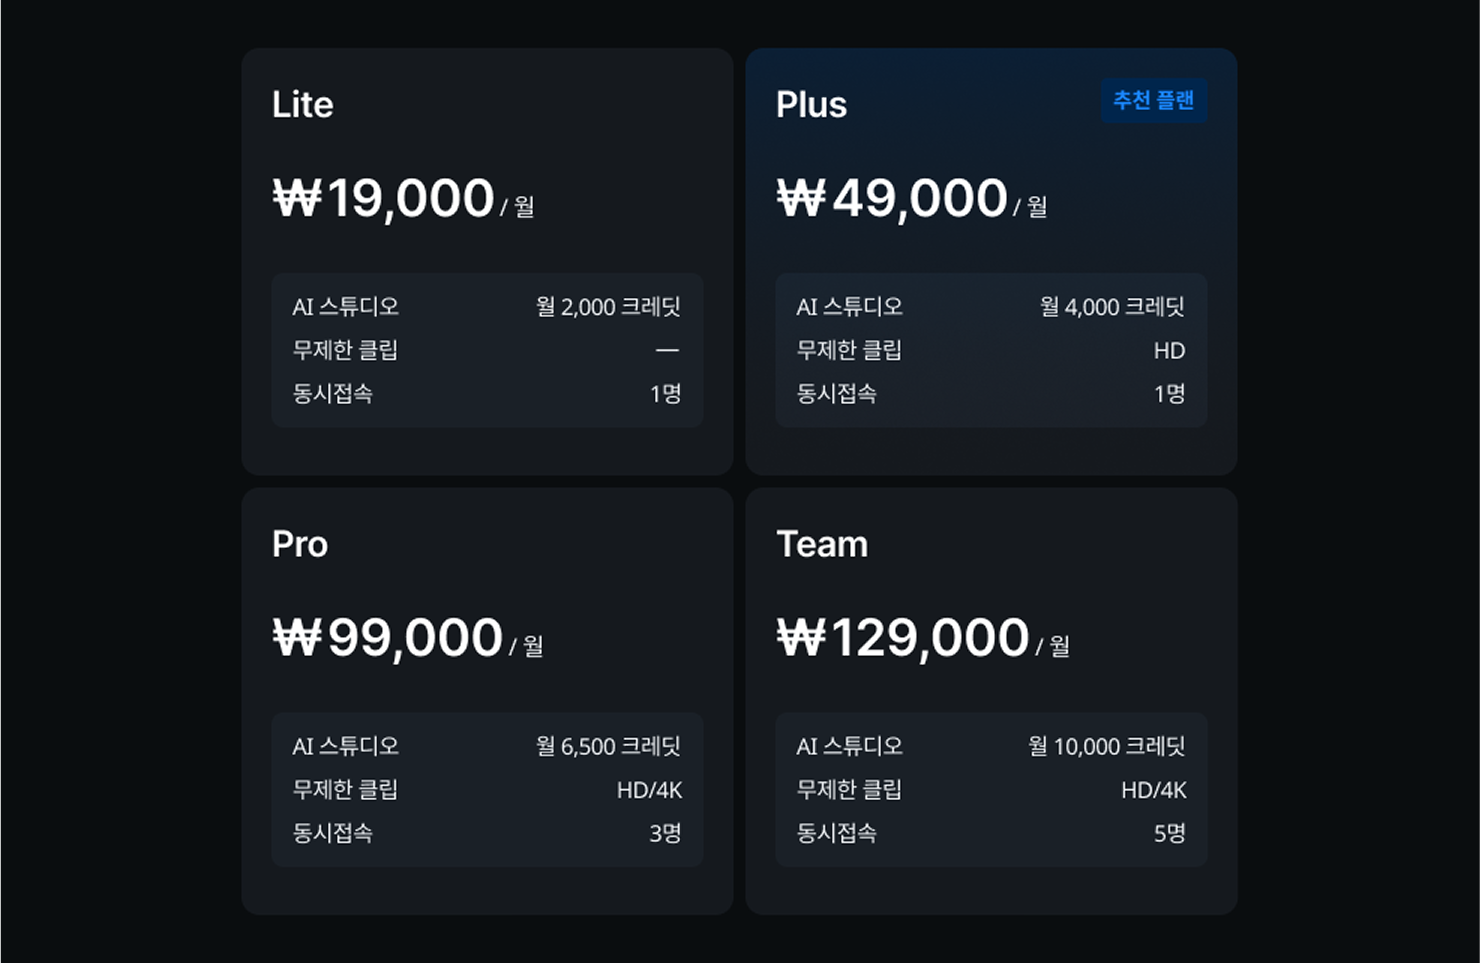Select the 5명 value in the Team card
The image size is (1480, 963).
[1169, 834]
